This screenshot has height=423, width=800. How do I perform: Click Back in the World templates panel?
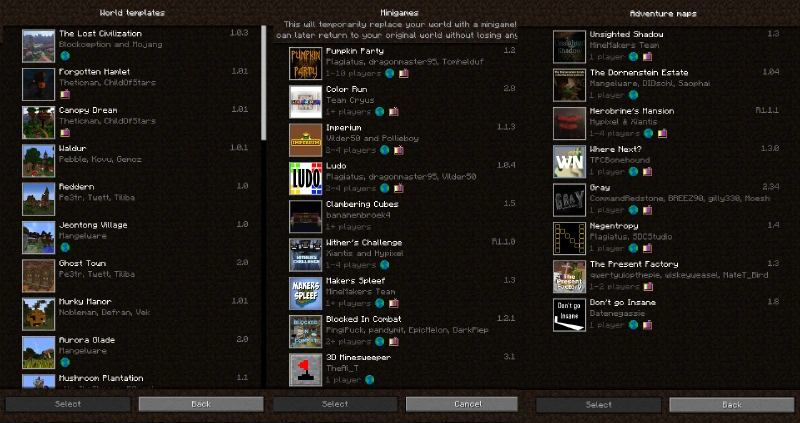click(201, 404)
